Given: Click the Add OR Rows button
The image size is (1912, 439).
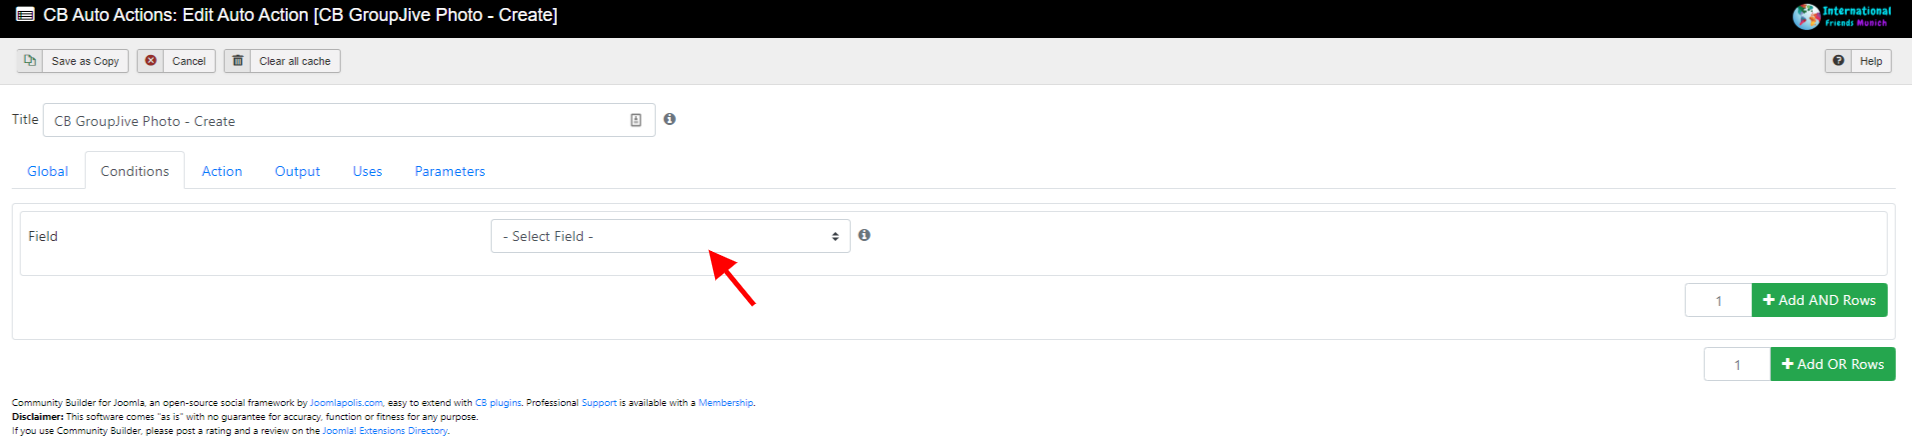Looking at the screenshot, I should coord(1833,364).
